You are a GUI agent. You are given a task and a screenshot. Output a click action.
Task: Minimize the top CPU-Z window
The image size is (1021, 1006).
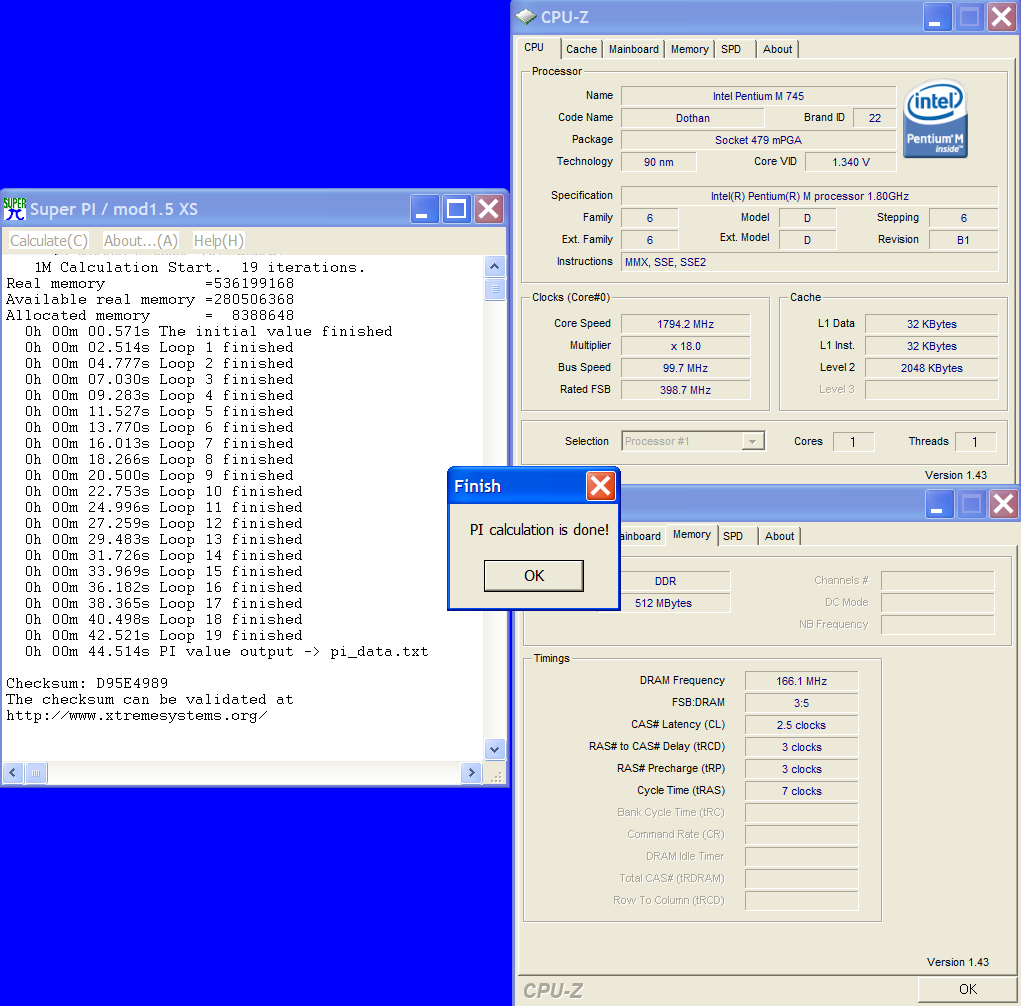pyautogui.click(x=937, y=18)
